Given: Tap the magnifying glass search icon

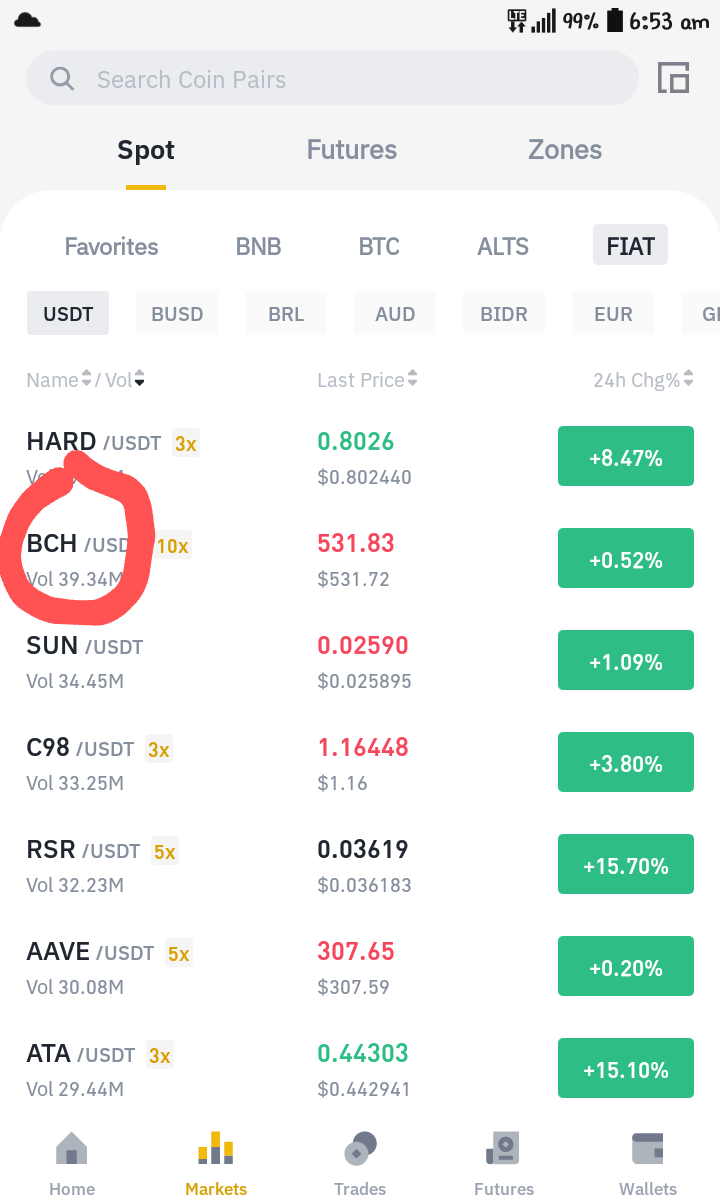Looking at the screenshot, I should click(62, 78).
